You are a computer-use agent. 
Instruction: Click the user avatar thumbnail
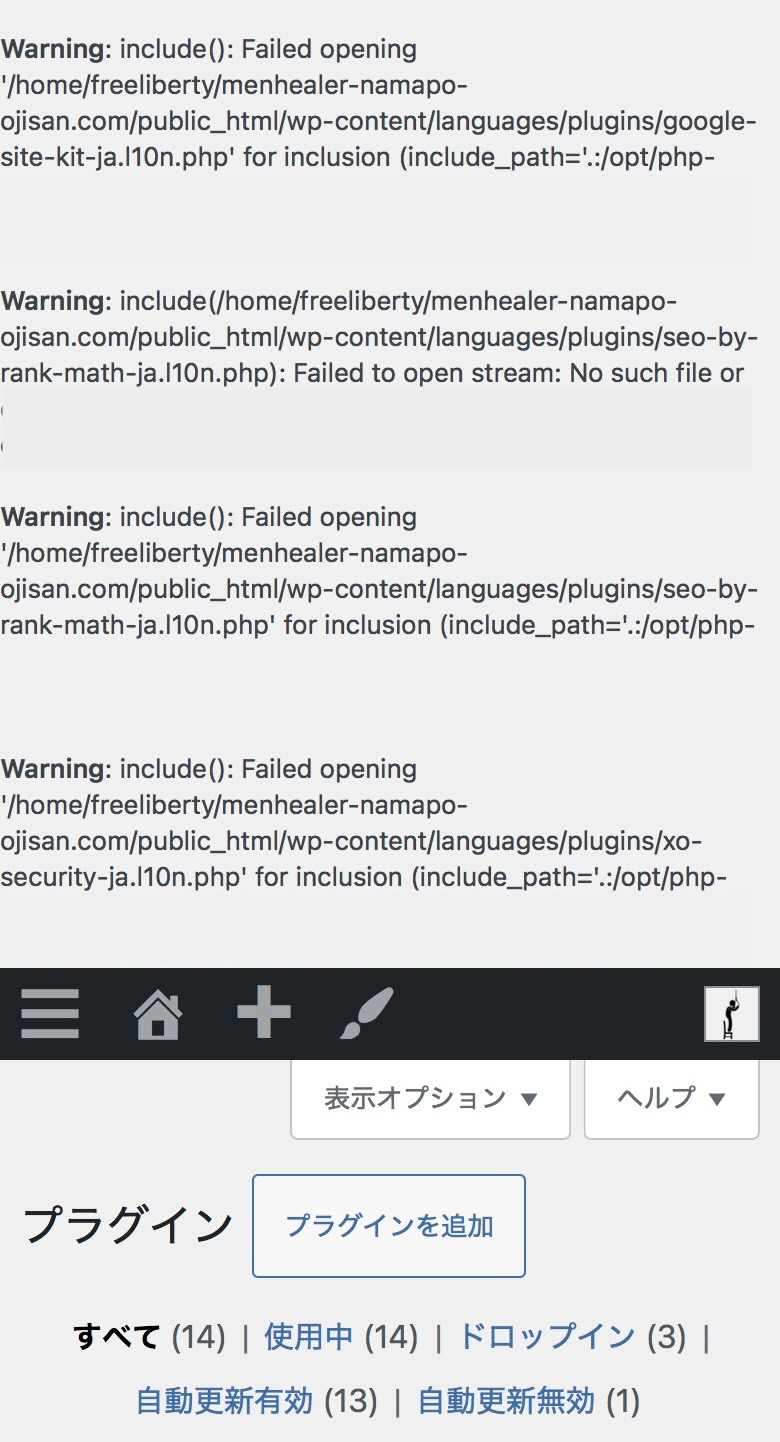click(x=731, y=1013)
